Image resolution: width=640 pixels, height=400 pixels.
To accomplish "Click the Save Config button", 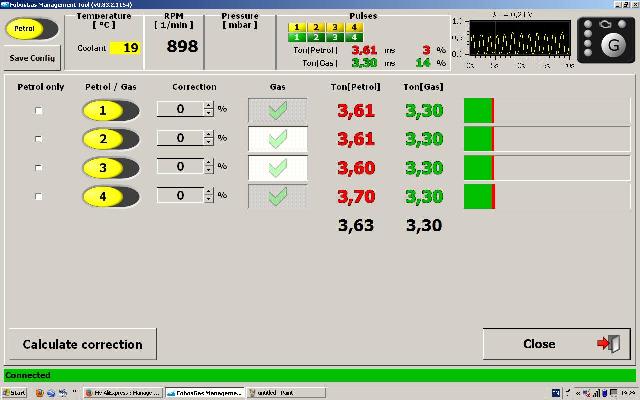I will [x=34, y=58].
